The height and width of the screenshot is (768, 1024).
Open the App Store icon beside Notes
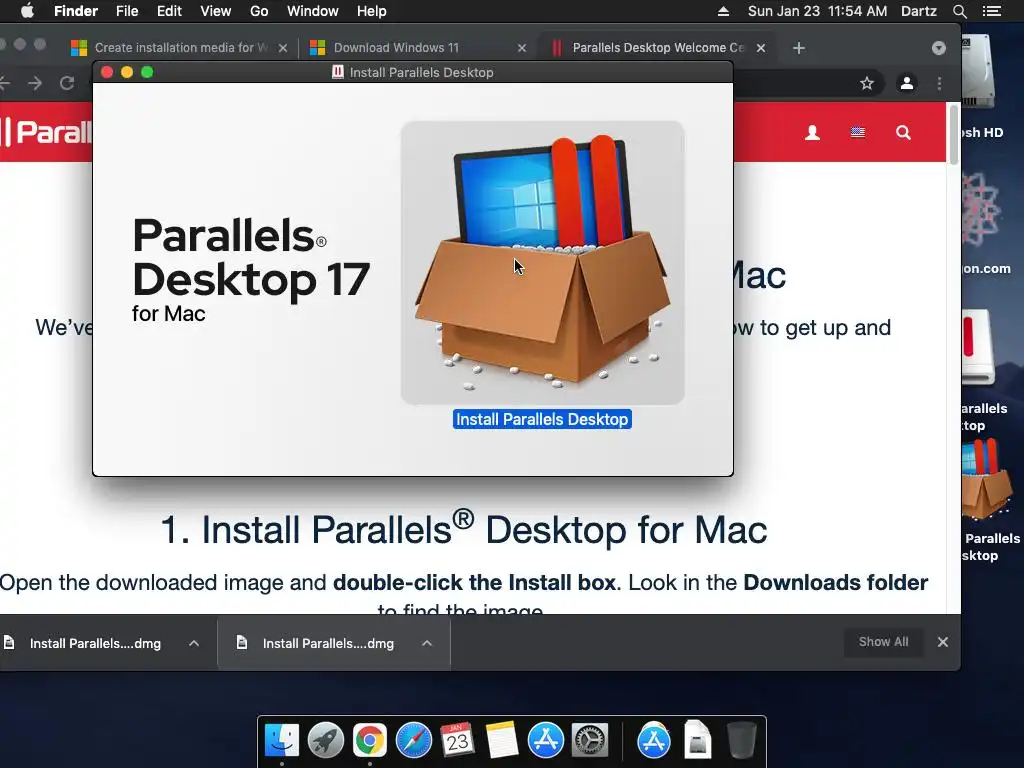[545, 741]
